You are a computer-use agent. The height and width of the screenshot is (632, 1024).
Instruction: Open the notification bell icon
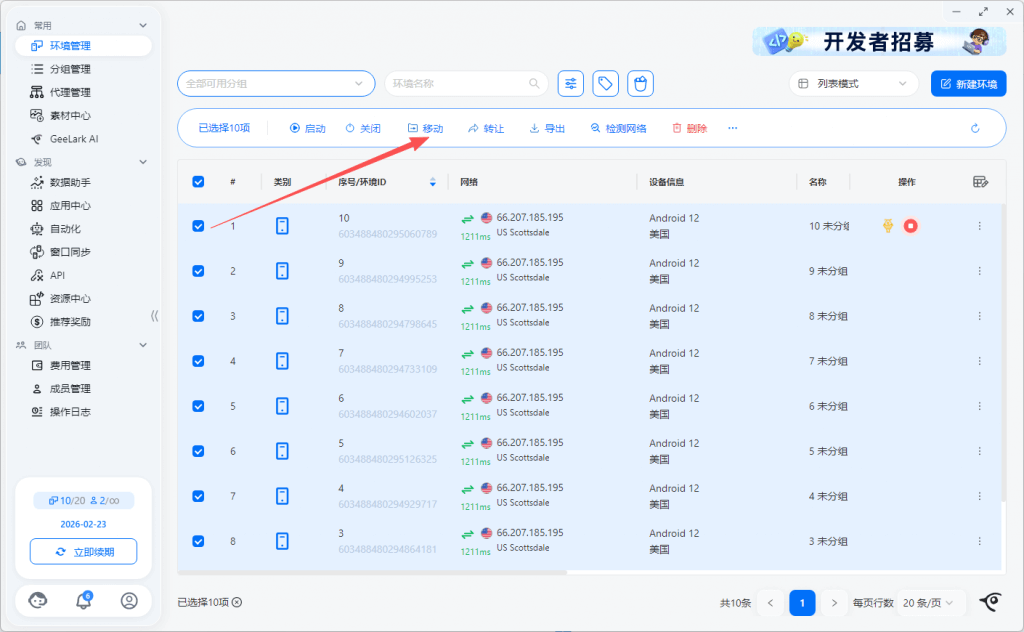pos(84,600)
